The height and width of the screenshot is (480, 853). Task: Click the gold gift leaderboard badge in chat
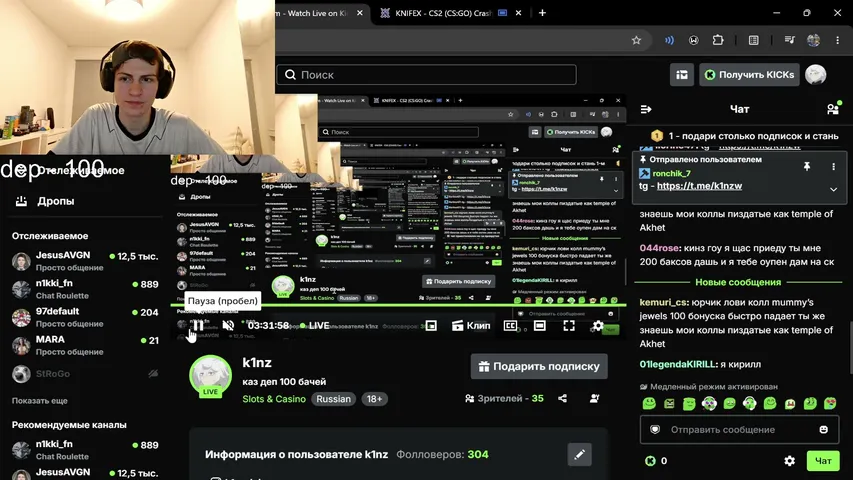pos(657,136)
